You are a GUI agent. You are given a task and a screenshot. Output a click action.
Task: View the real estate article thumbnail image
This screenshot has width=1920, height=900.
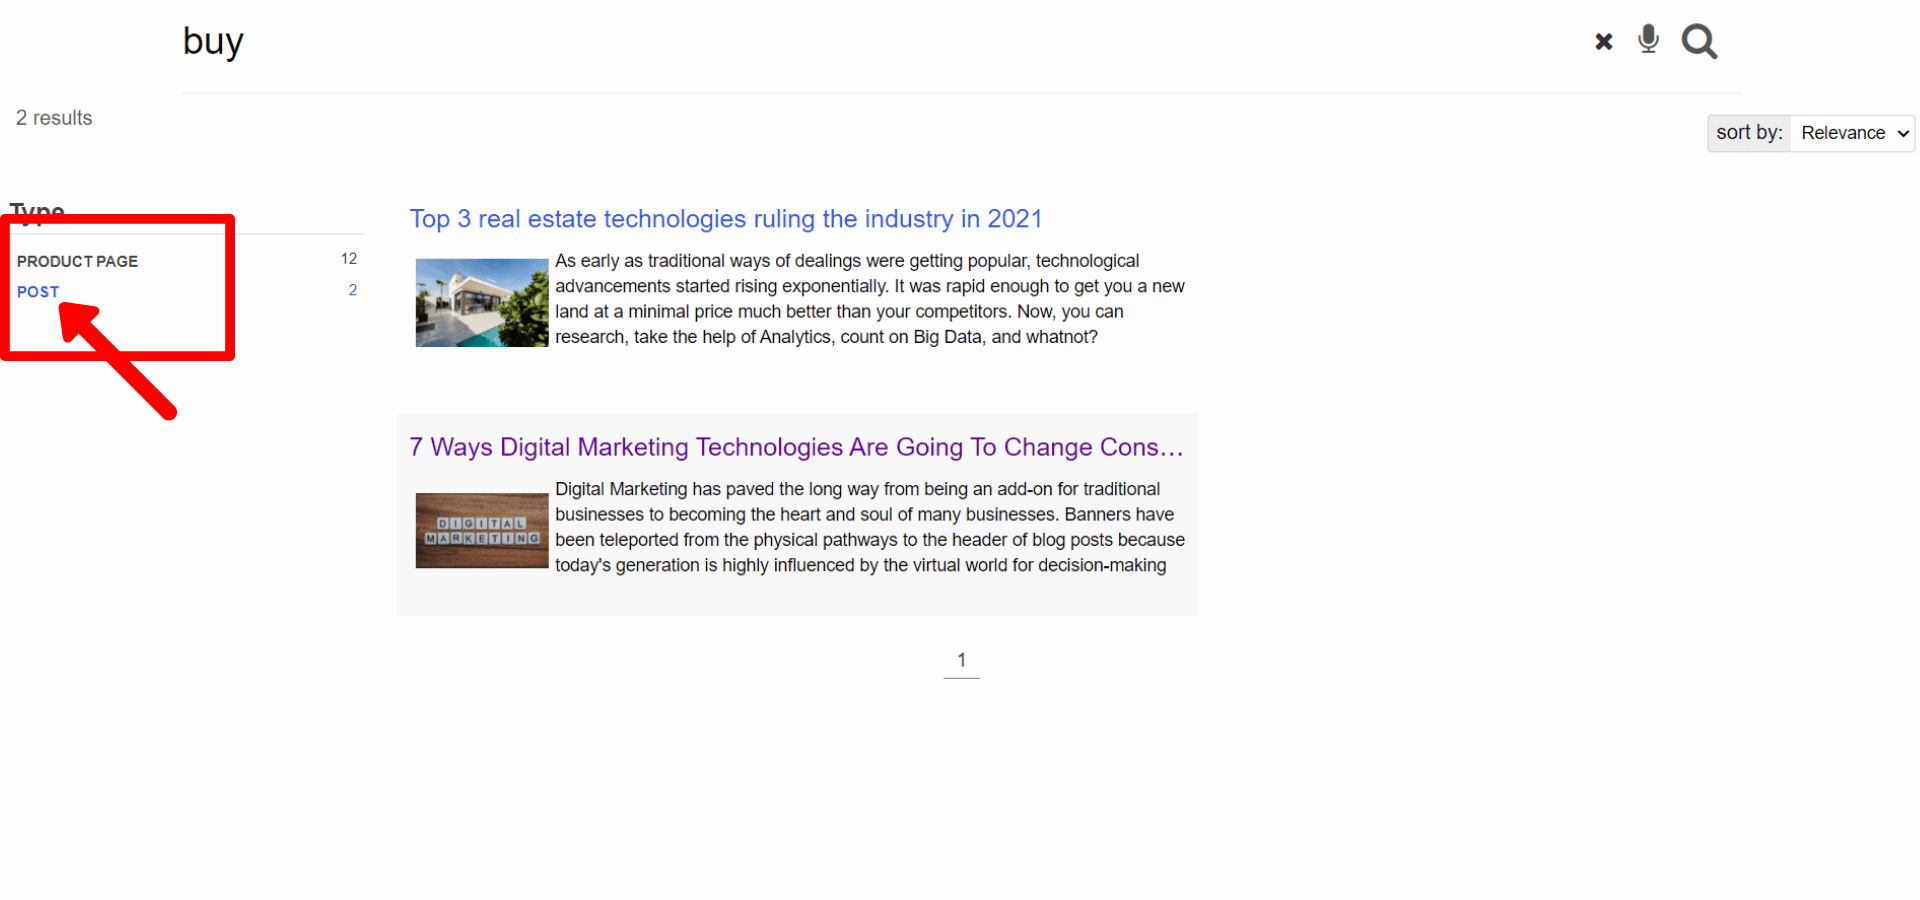481,302
